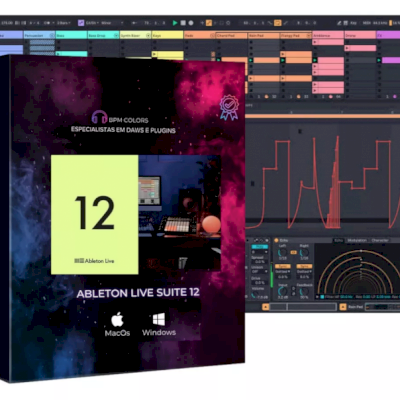Toggle the purple metronome icon
Image resolution: width=400 pixels, height=400 pixels.
[x=81, y=23]
